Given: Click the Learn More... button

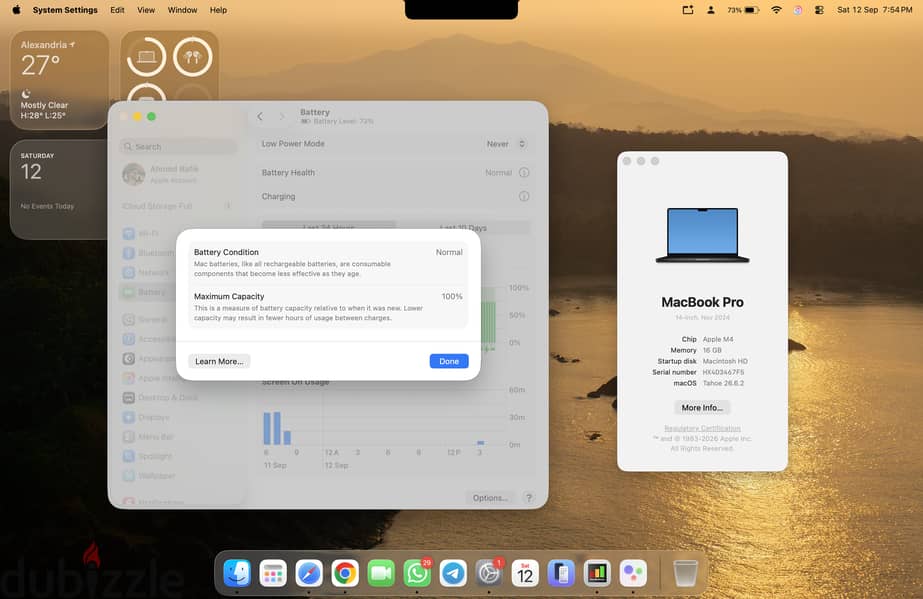Looking at the screenshot, I should 219,361.
